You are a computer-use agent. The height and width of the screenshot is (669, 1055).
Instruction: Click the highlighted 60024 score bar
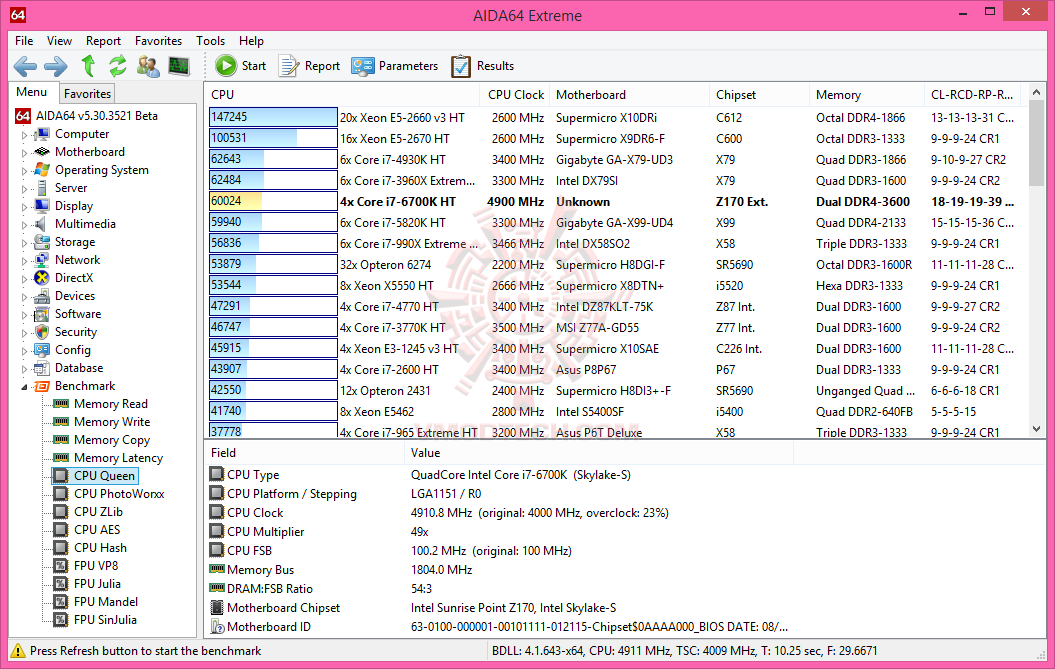[x=273, y=201]
